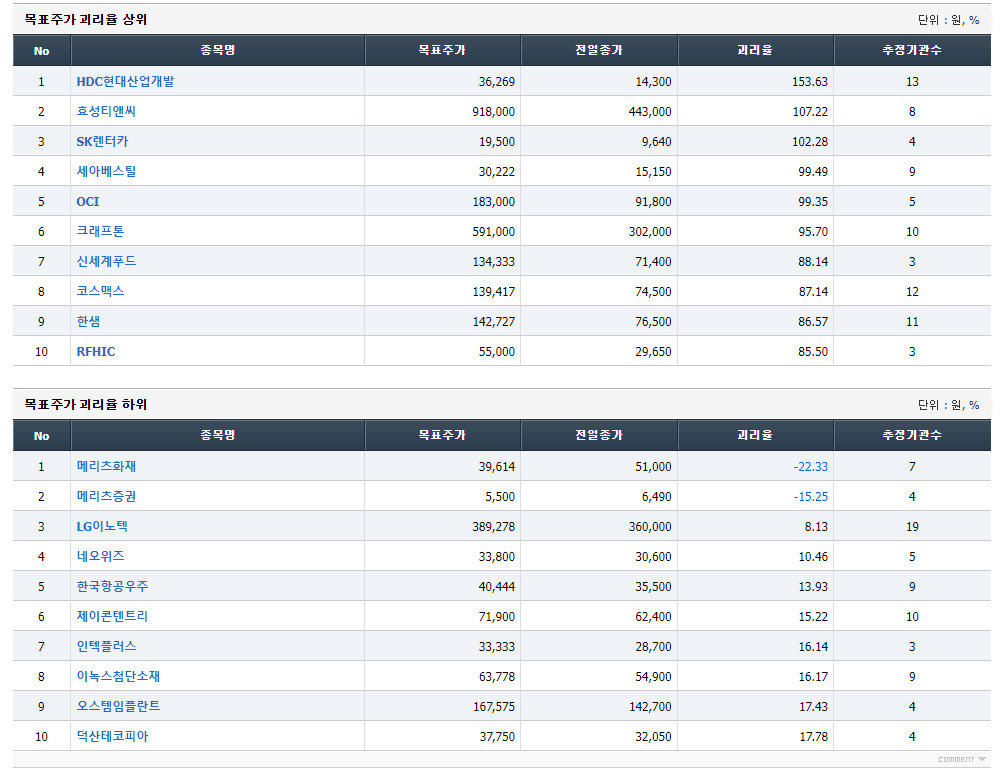
Task: Open the 제이콘텐트리 stock link
Action: [113, 616]
